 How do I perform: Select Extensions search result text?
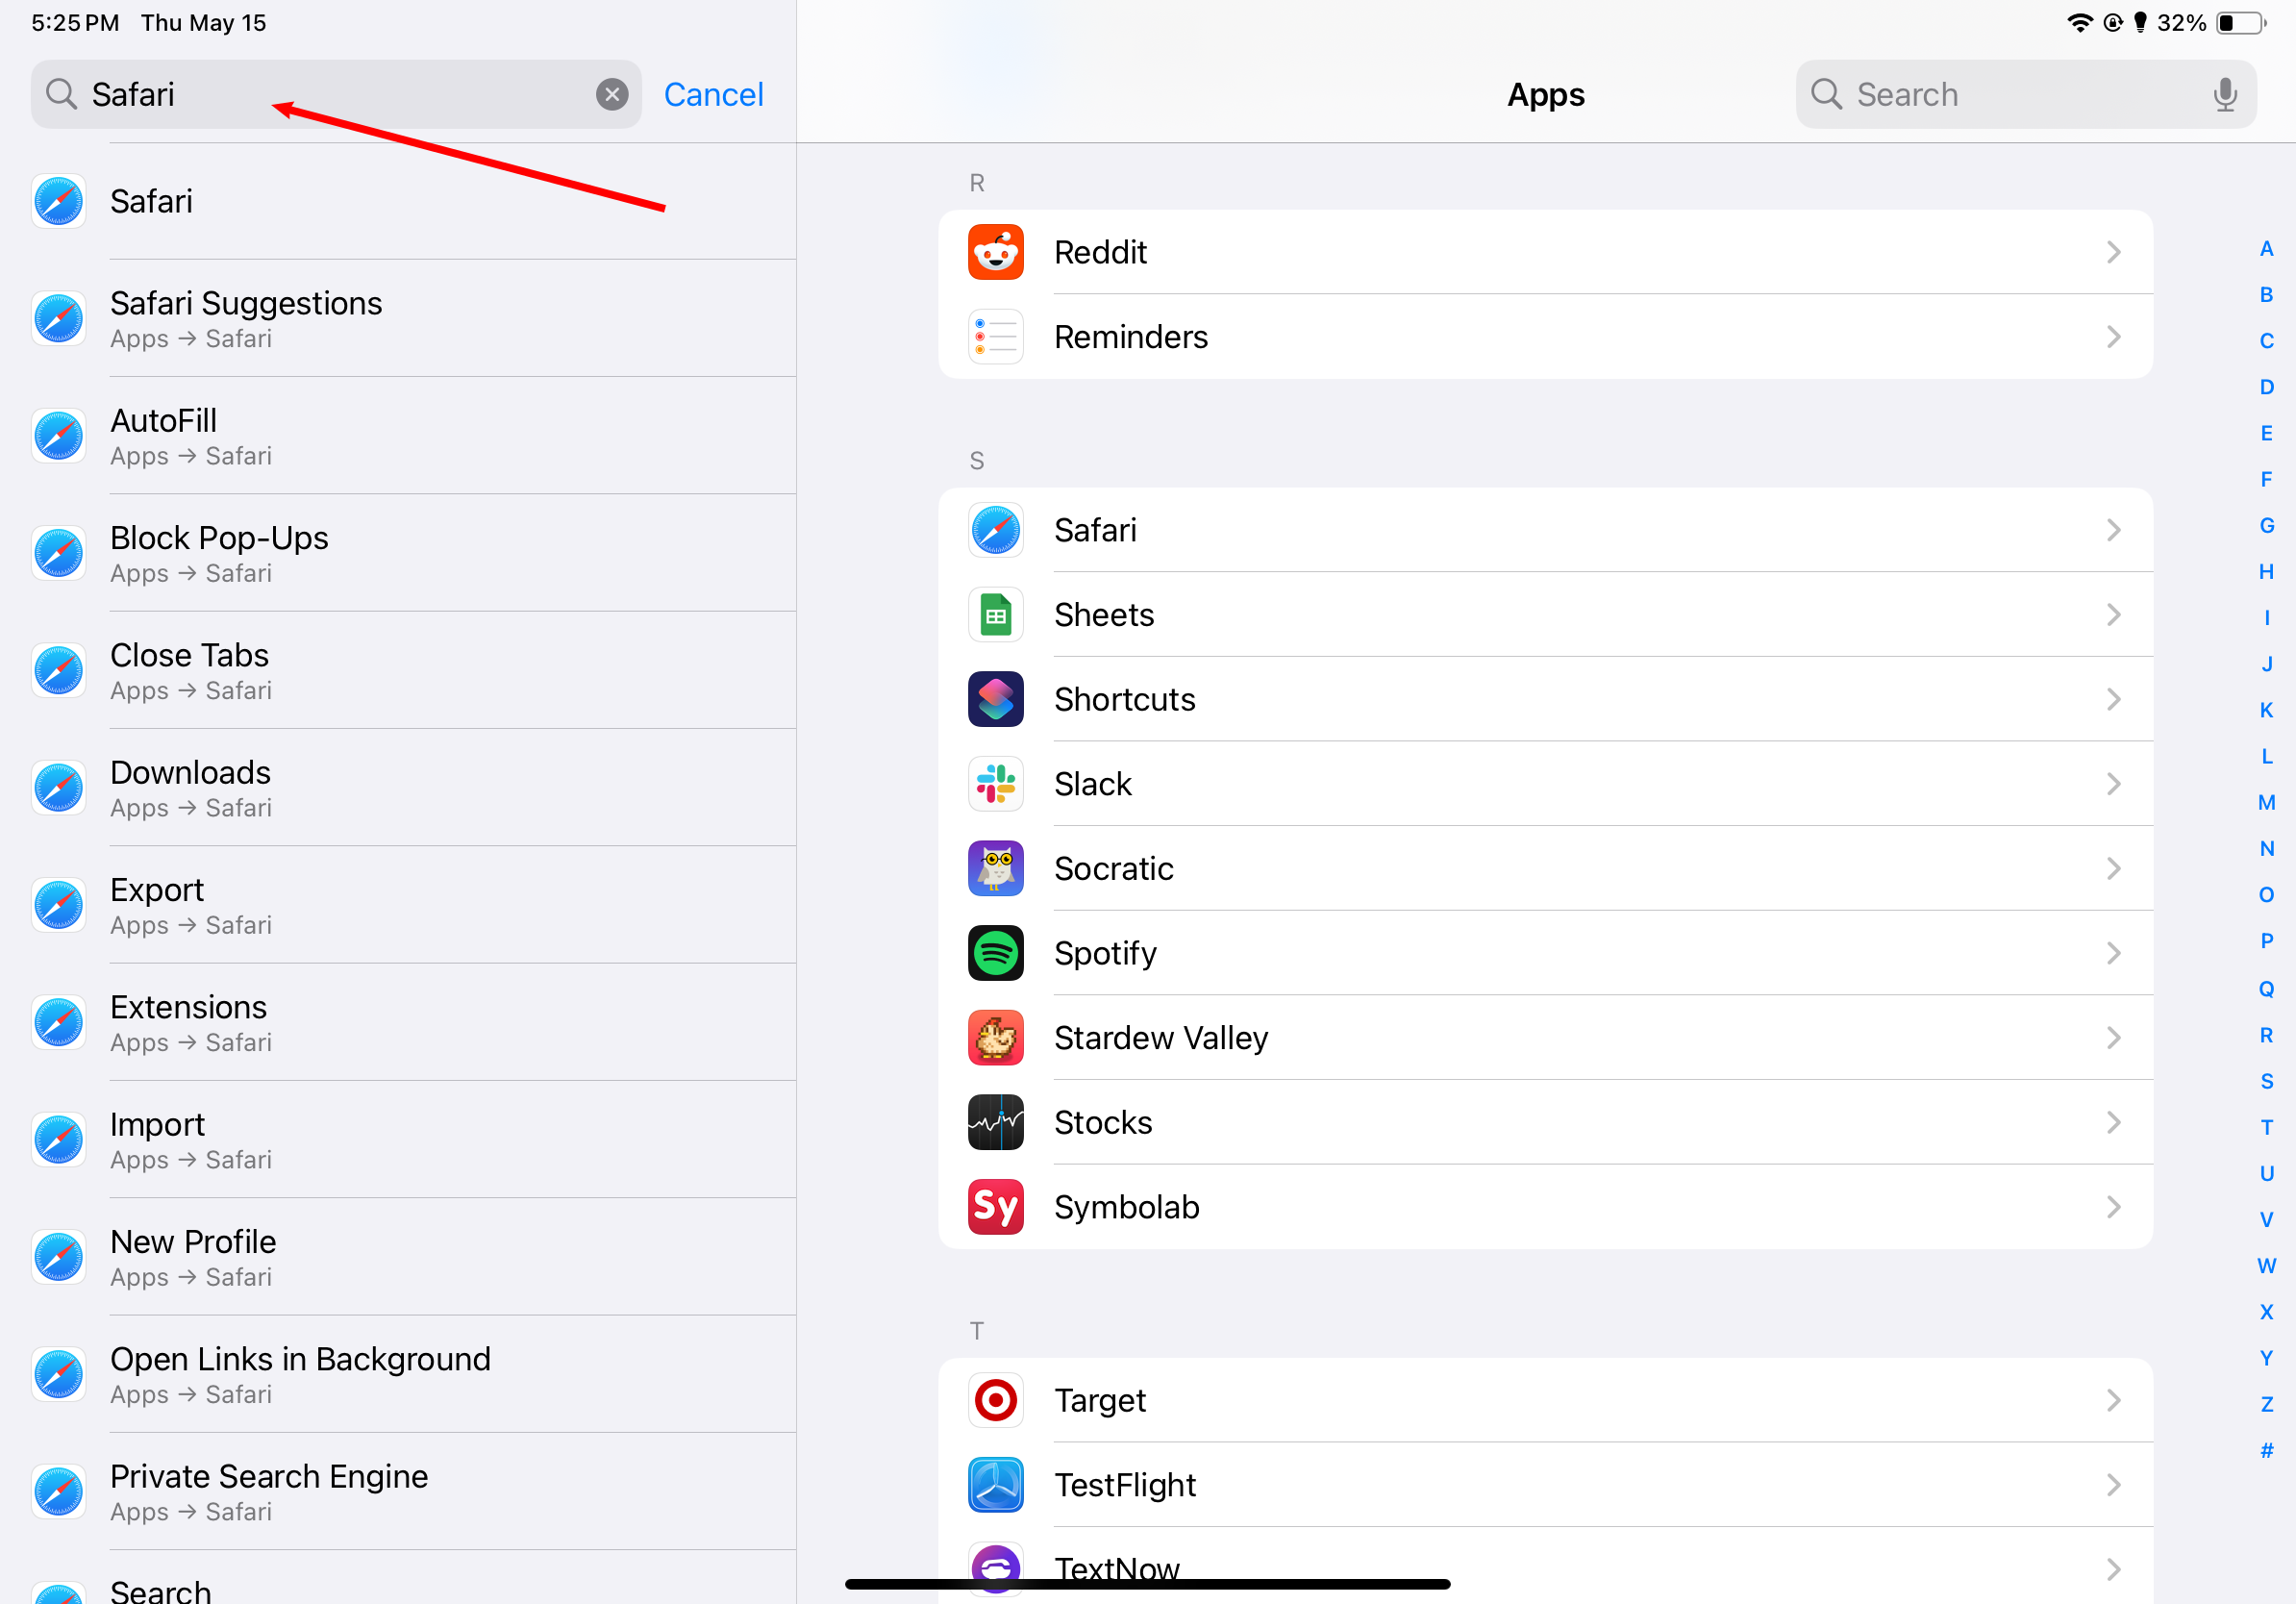click(x=188, y=1007)
